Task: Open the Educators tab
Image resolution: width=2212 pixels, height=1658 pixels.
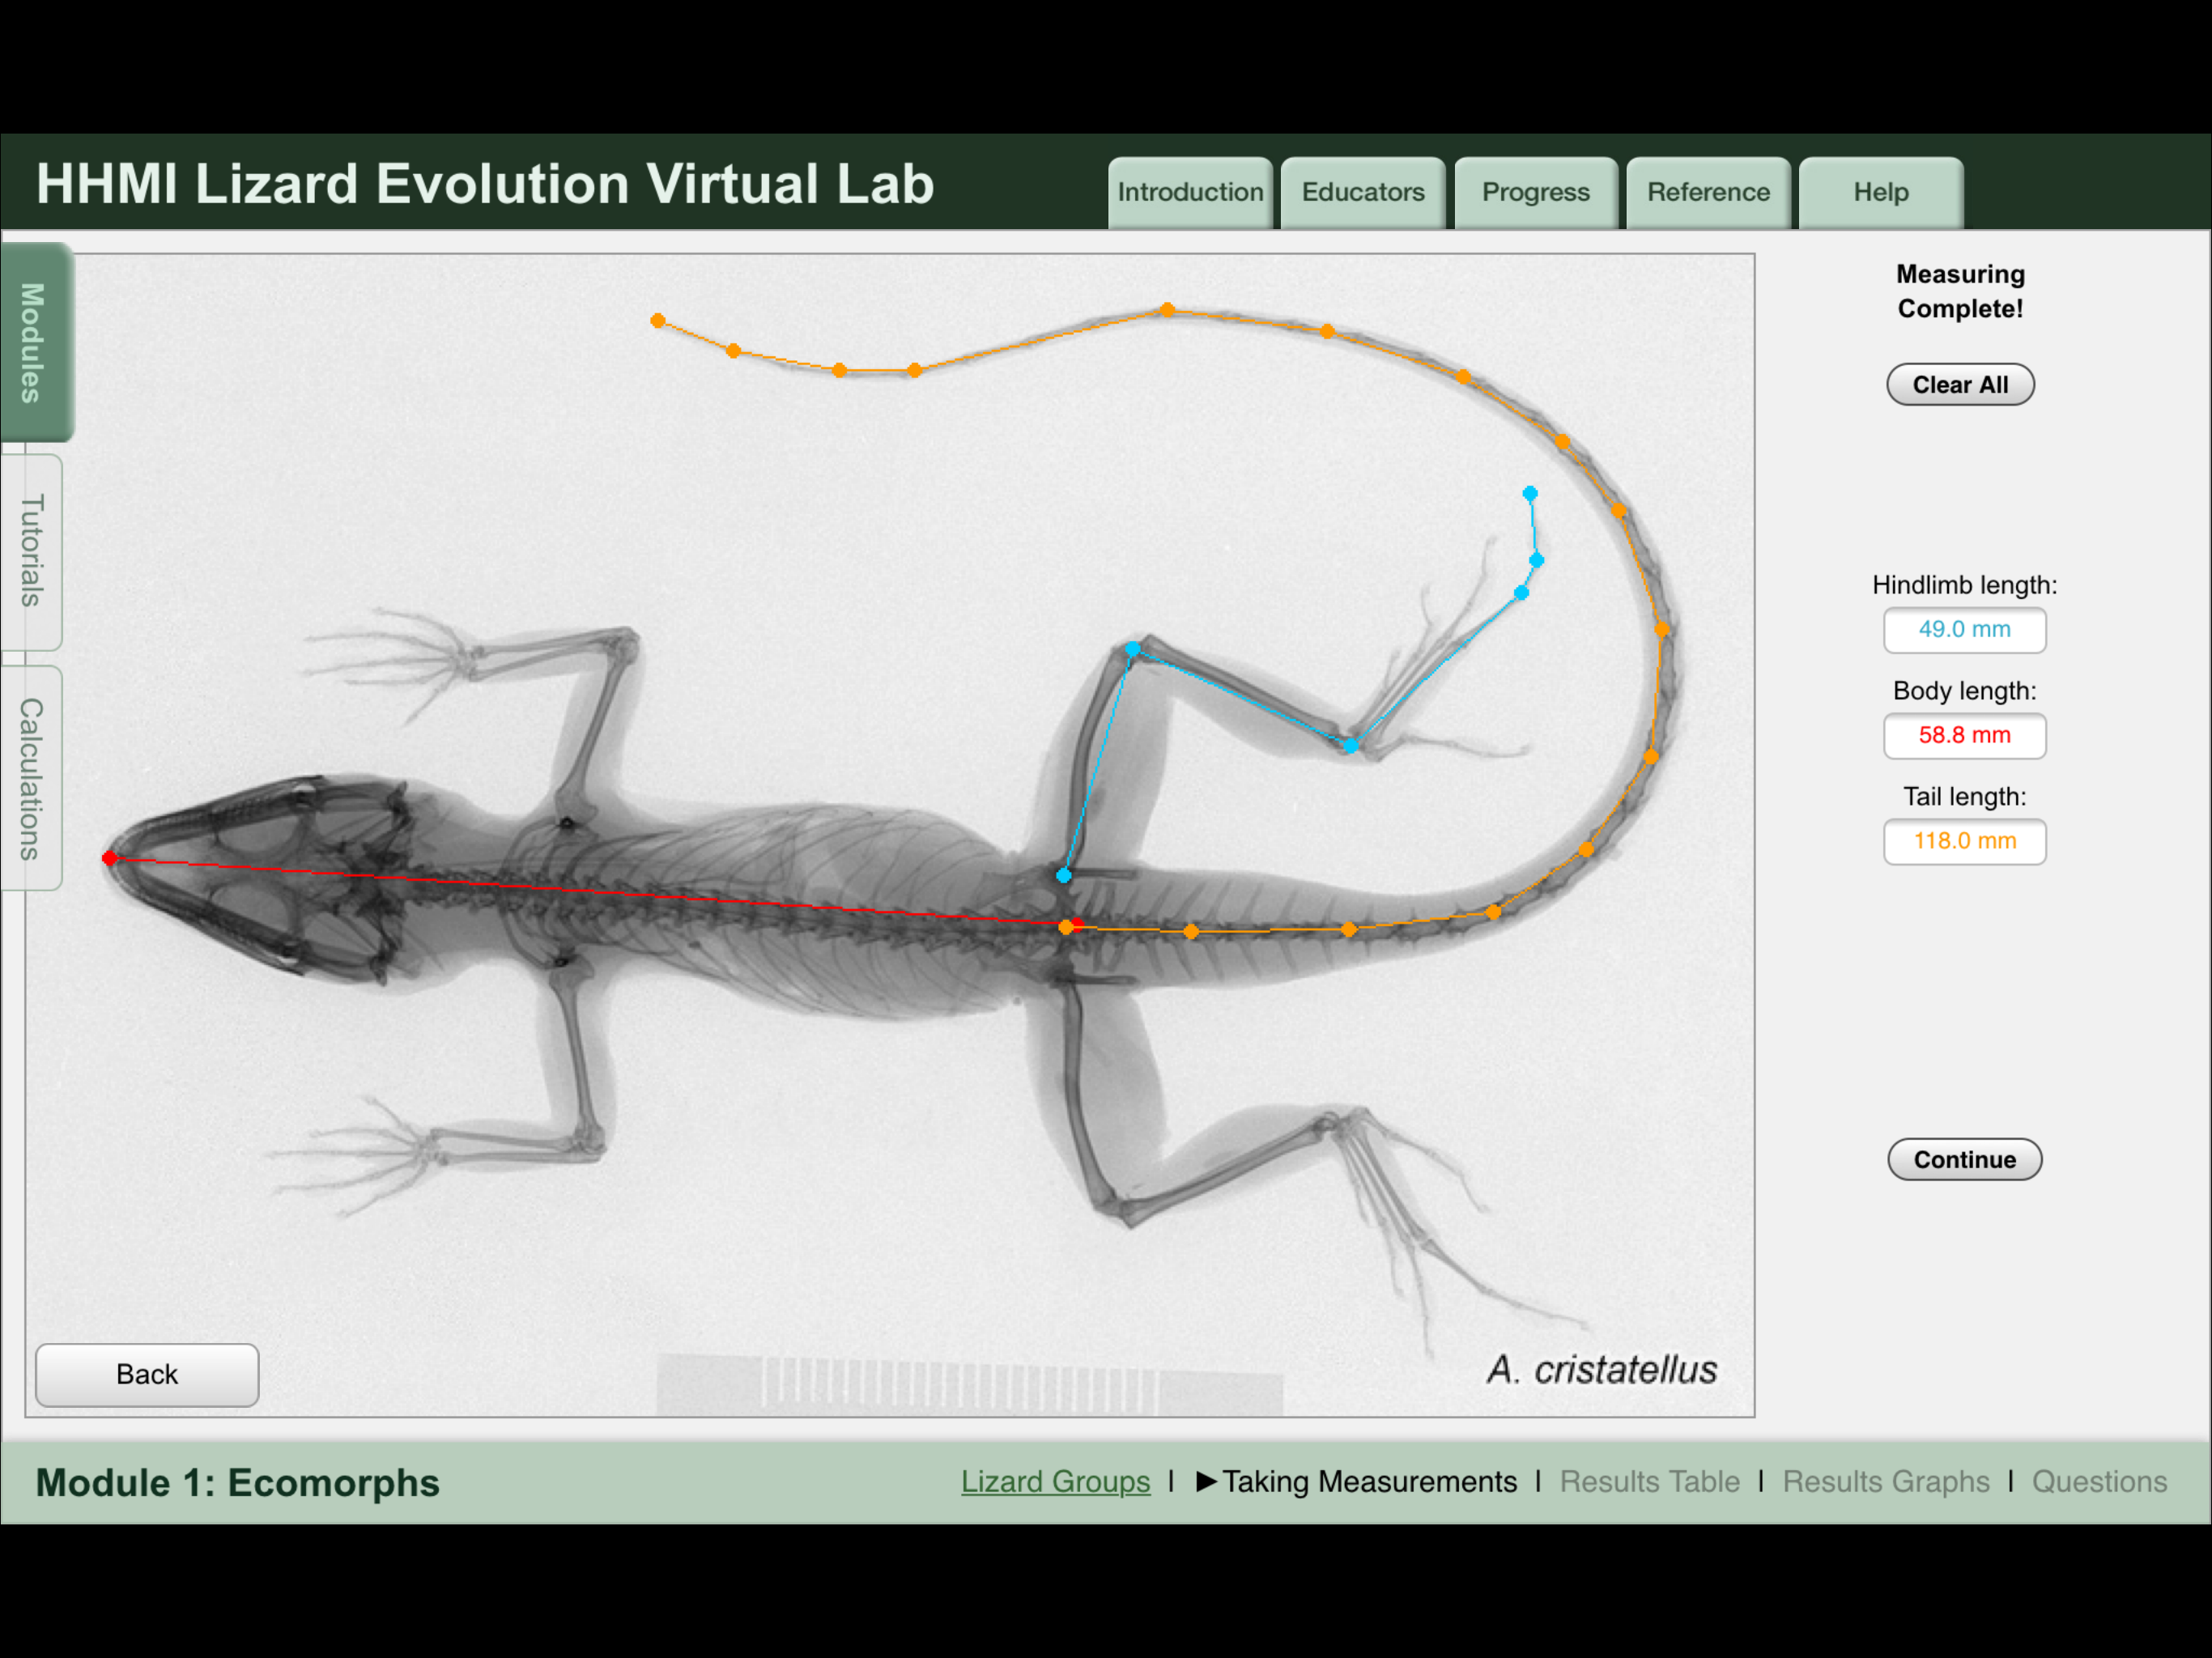Action: pos(1362,192)
